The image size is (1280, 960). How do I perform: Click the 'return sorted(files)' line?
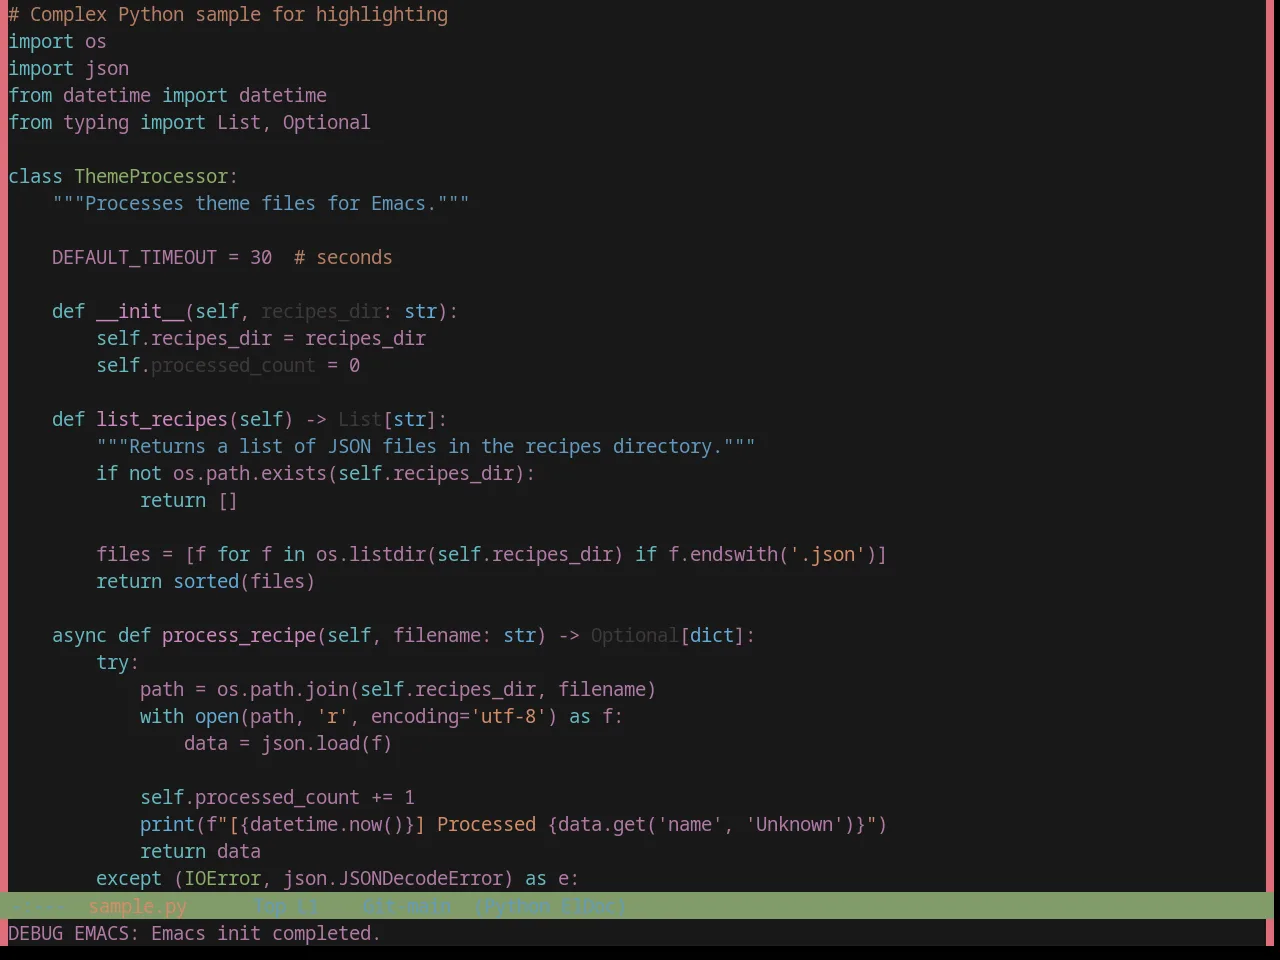(x=205, y=581)
